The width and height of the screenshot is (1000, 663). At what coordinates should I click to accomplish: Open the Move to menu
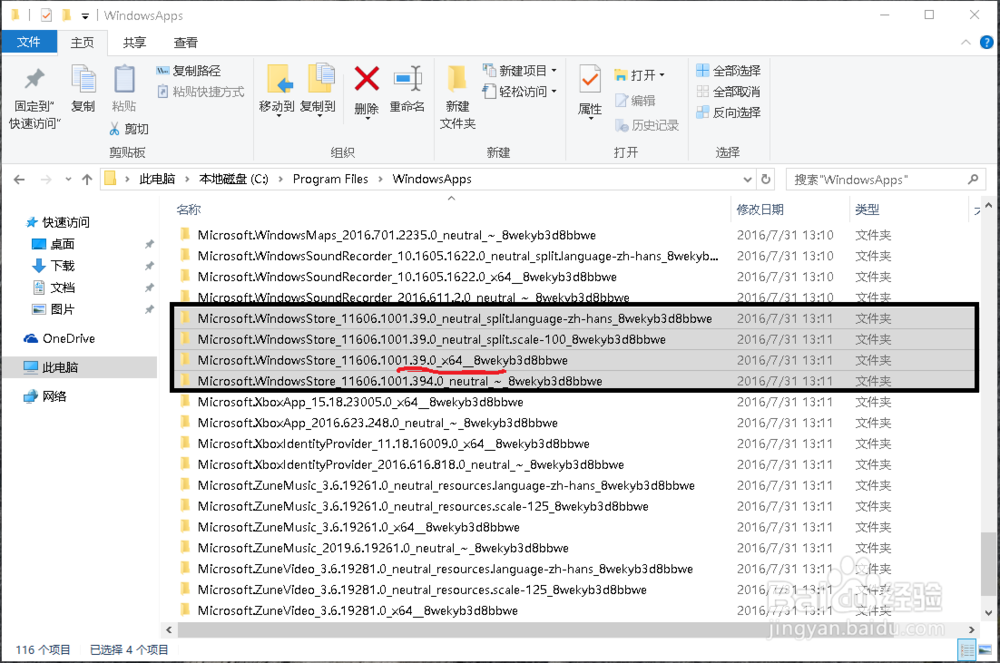coord(277,89)
